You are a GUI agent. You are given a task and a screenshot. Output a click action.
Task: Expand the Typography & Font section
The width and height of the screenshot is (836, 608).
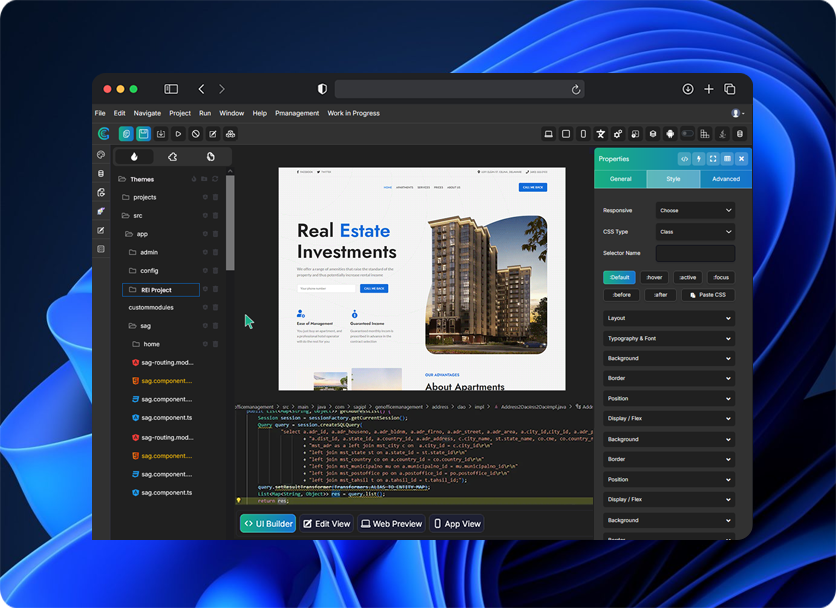coord(669,339)
